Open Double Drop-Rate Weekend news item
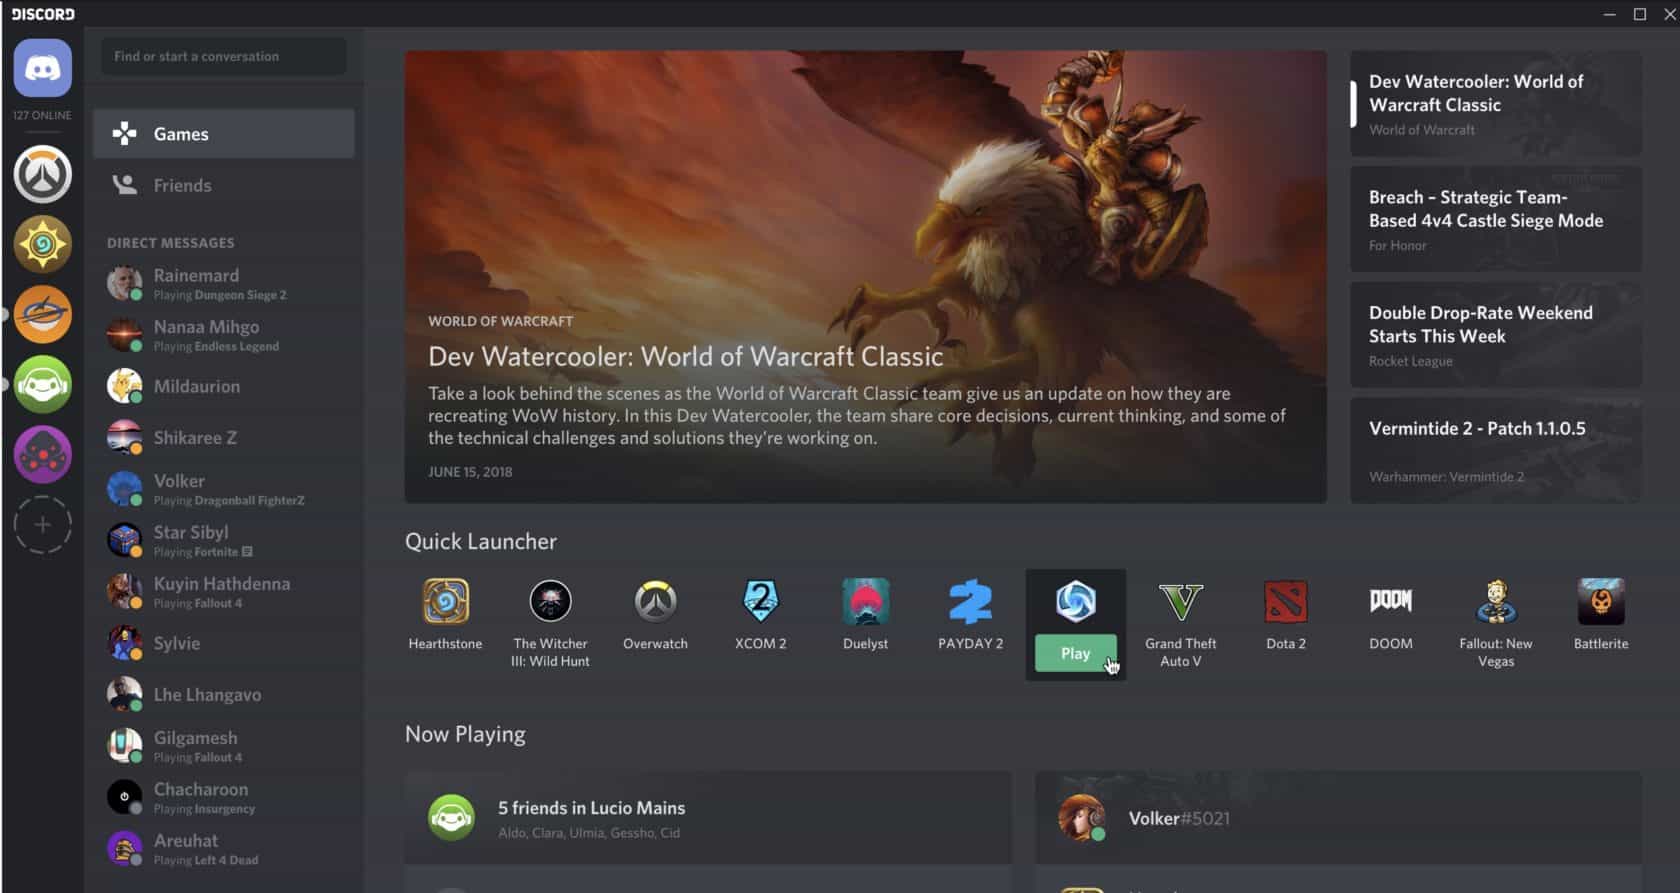 tap(1495, 335)
